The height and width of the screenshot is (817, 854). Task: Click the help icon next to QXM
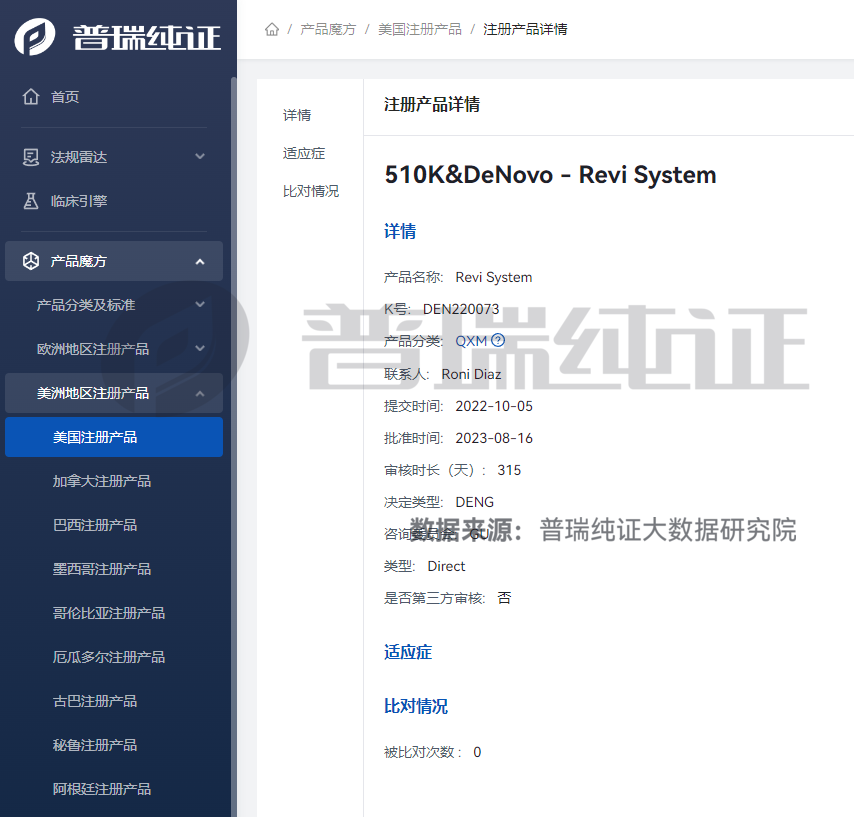pos(498,340)
